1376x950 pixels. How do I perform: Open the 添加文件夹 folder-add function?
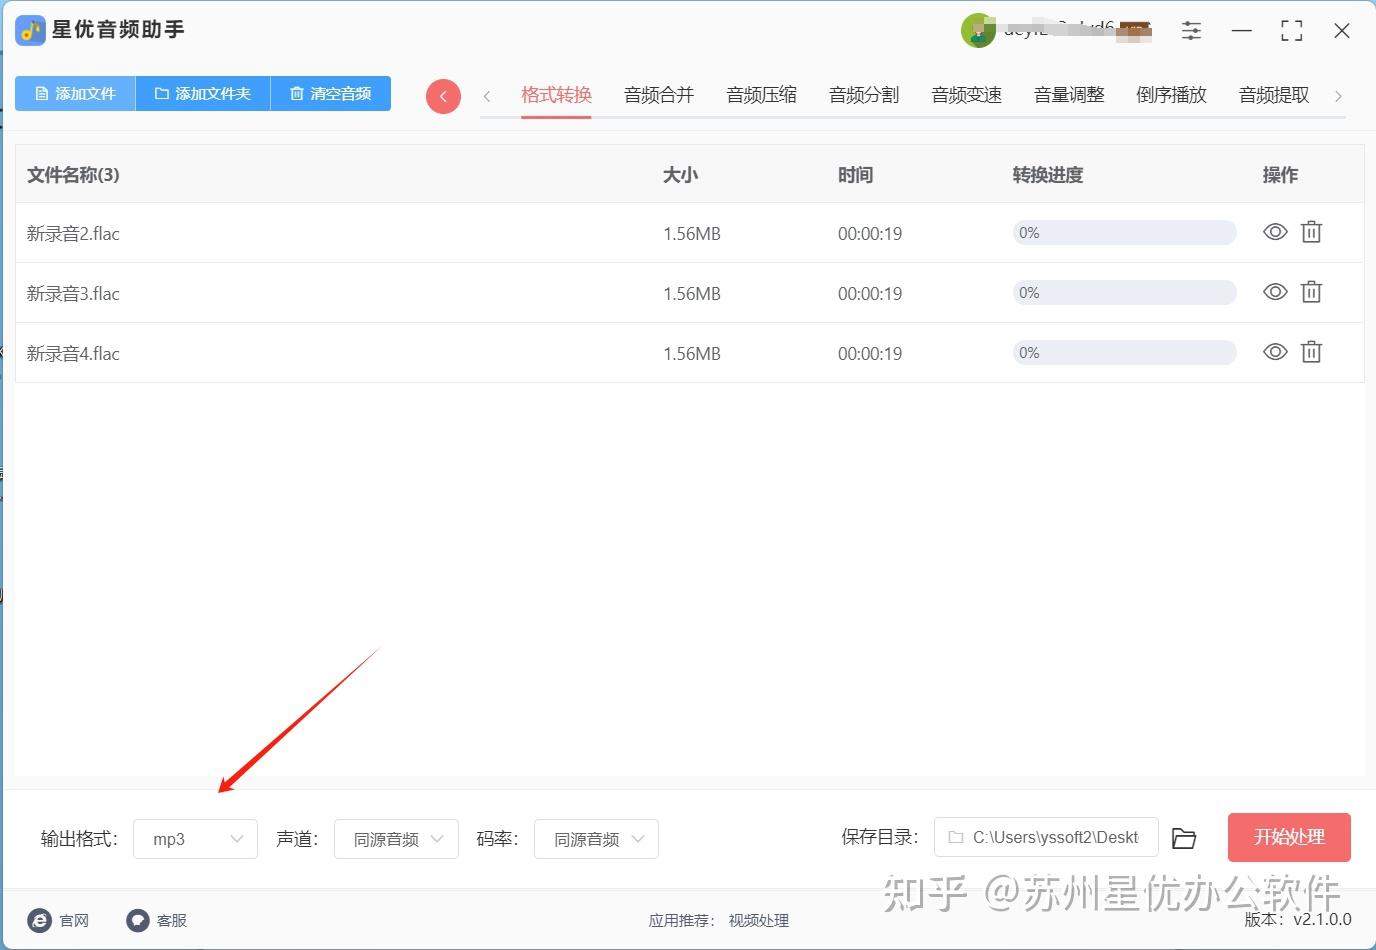(202, 93)
